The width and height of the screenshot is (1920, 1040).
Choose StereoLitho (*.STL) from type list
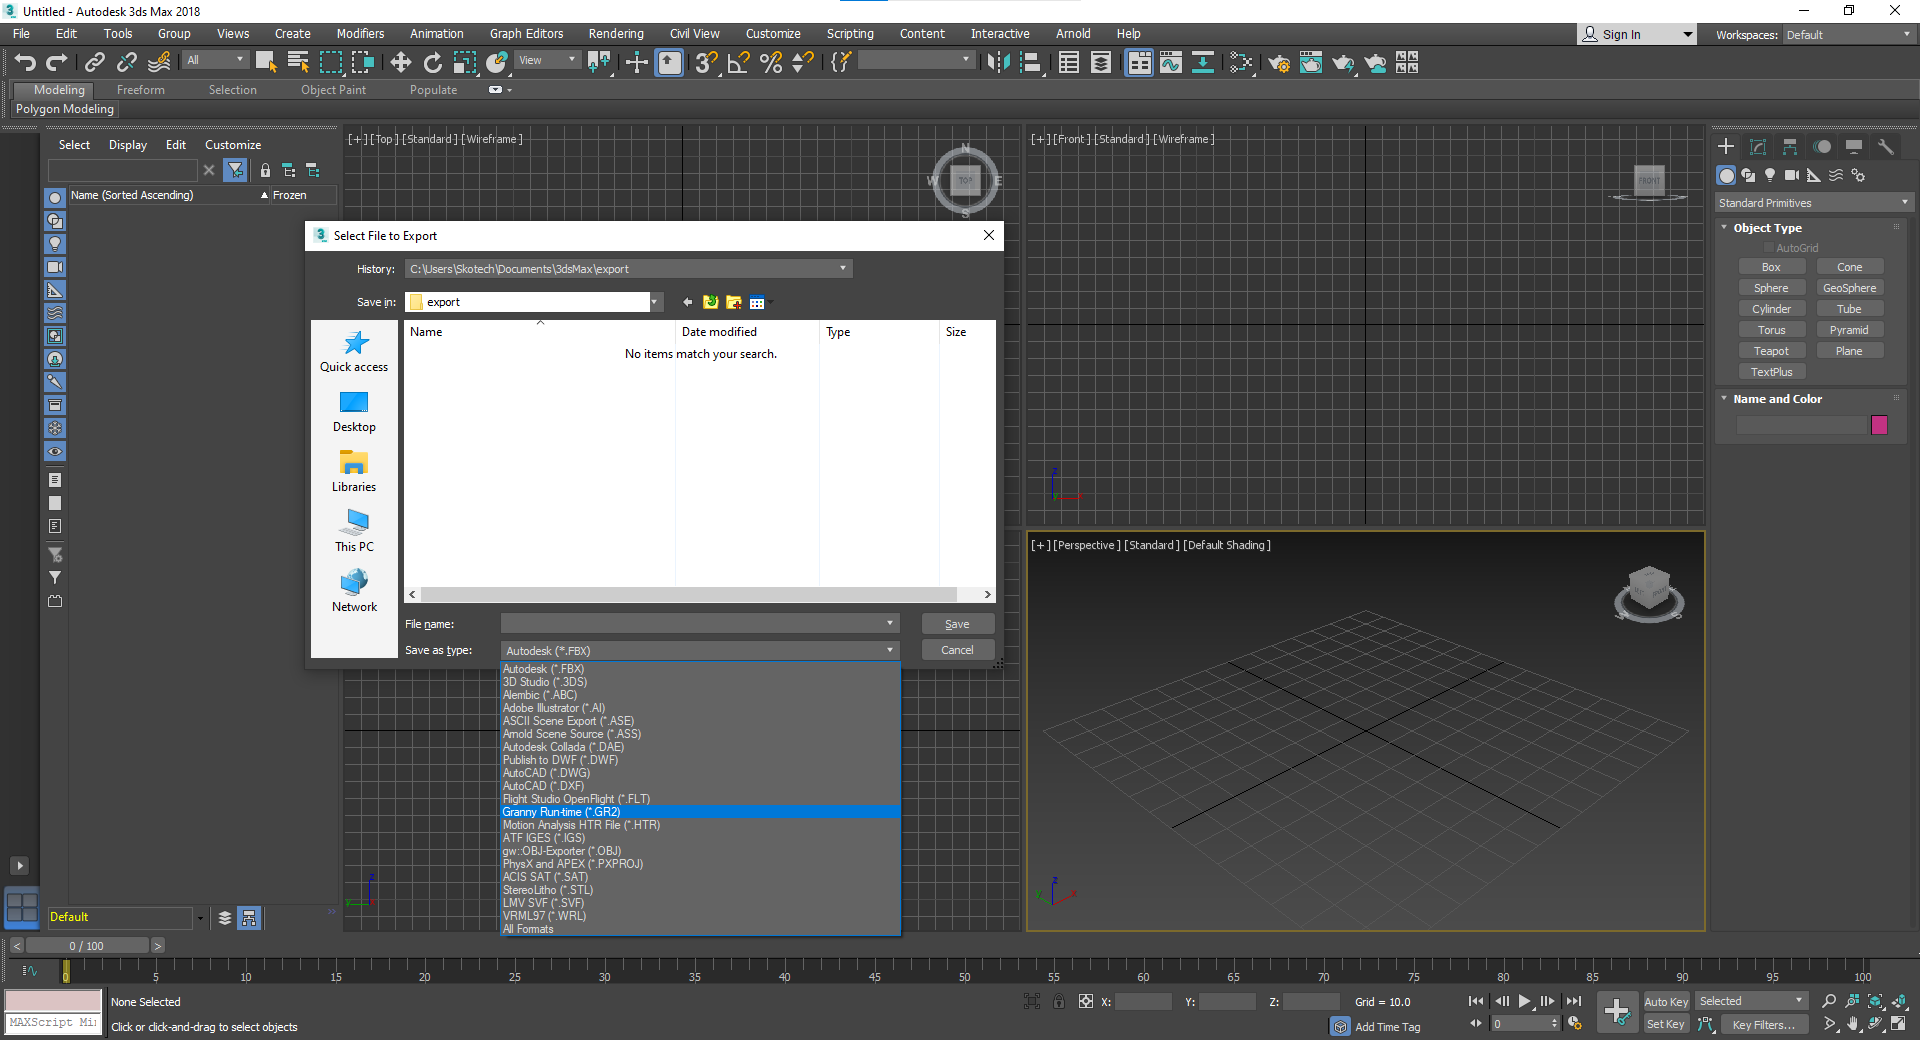[x=700, y=890]
